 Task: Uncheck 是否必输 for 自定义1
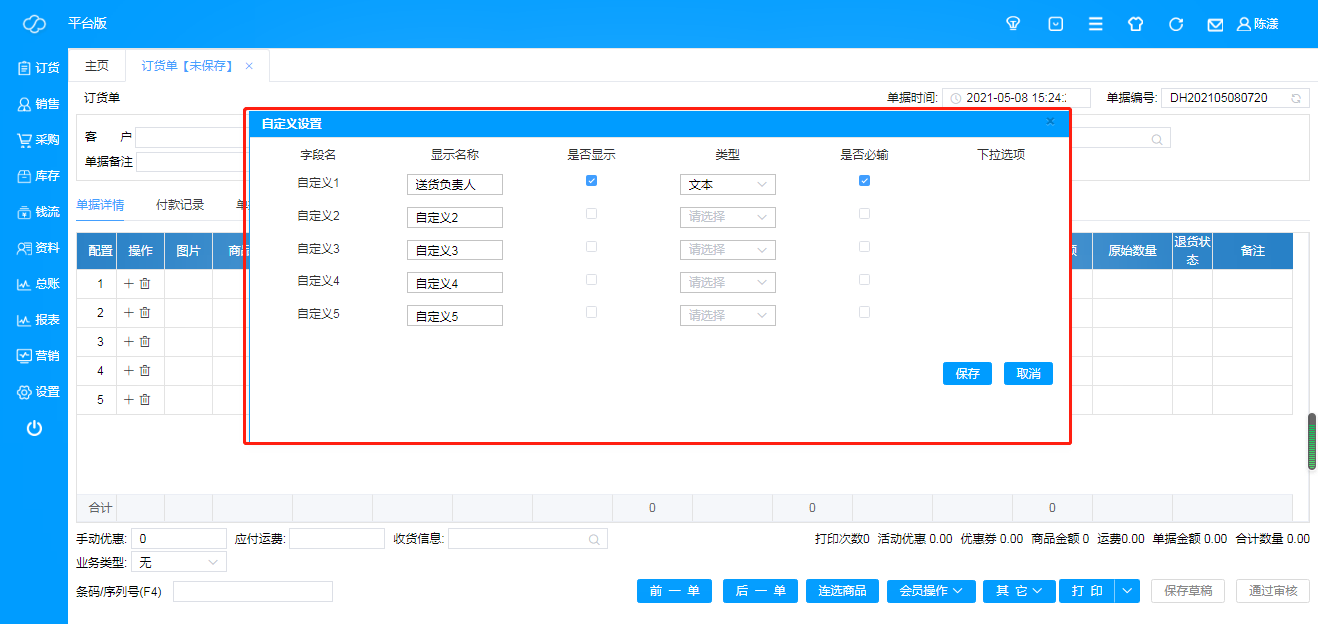coord(864,181)
